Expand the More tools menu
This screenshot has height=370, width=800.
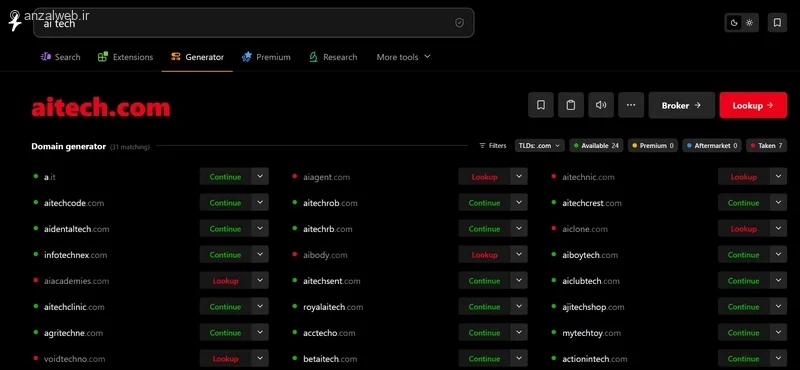[404, 57]
